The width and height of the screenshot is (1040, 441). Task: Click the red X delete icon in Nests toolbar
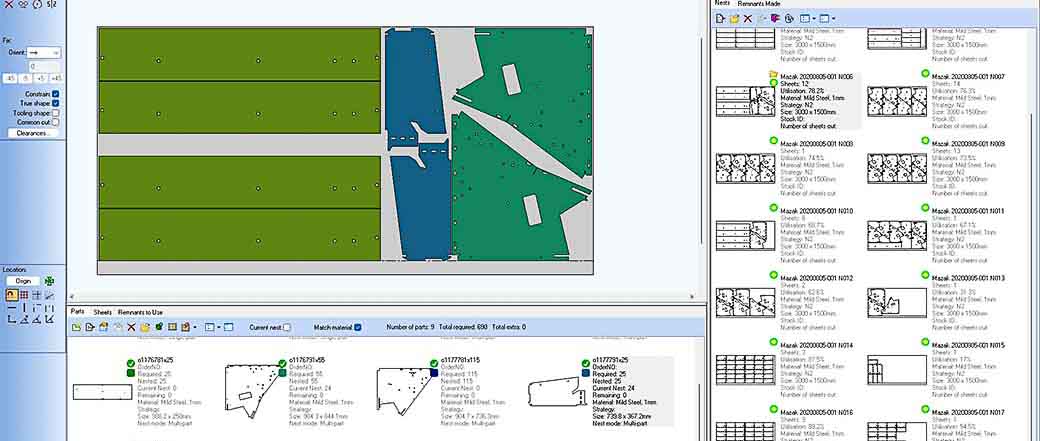coord(747,18)
